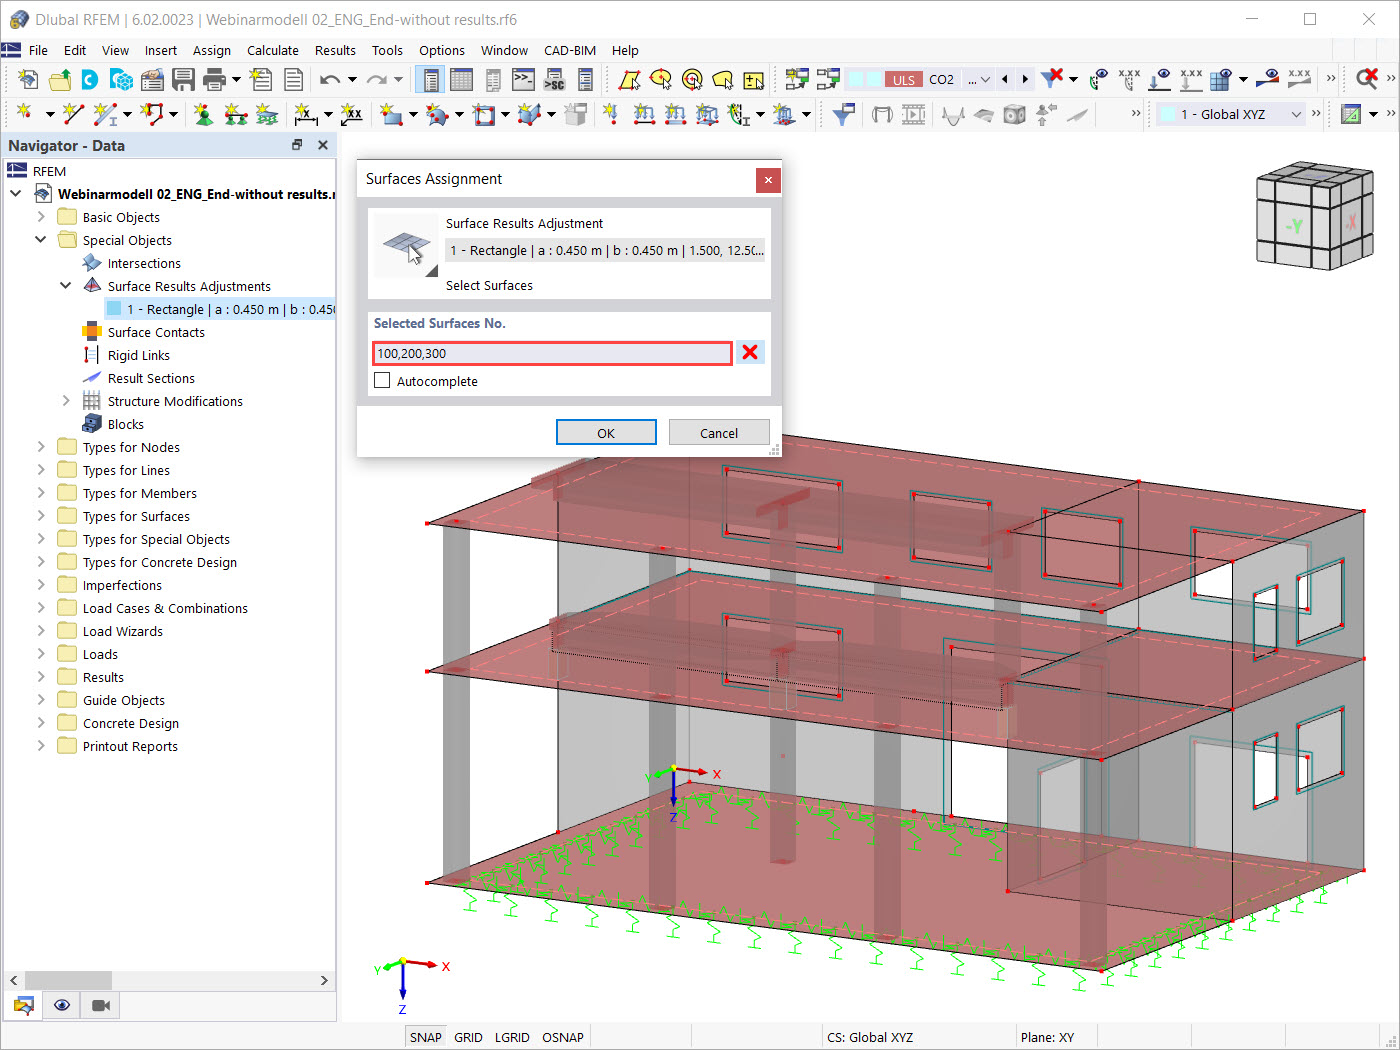Screen dimensions: 1400x1050
Task: Collapse Surface Results Adjustments node
Action: pyautogui.click(x=66, y=285)
